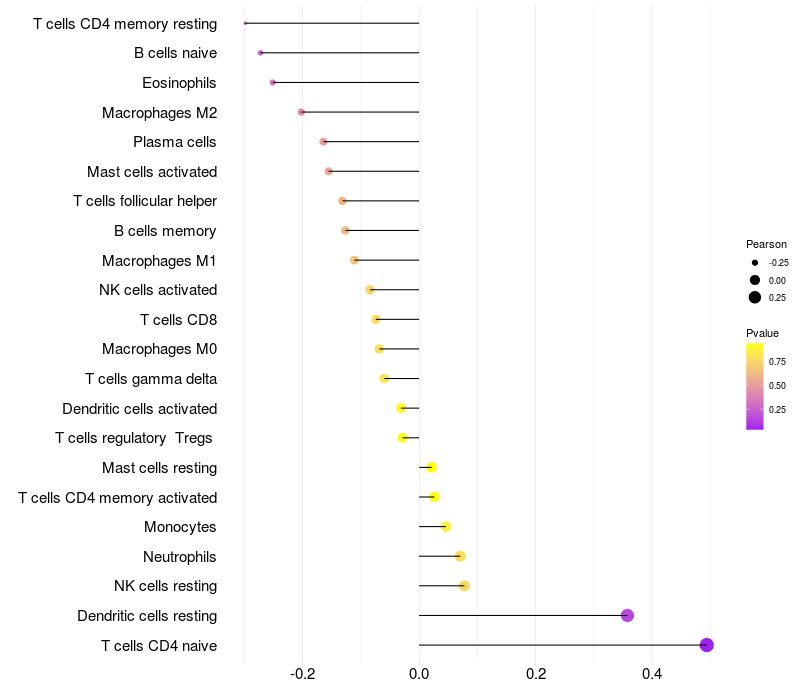Select the Monocytes yellow dot
Viewport: 800px width, 700px height.
coord(446,527)
